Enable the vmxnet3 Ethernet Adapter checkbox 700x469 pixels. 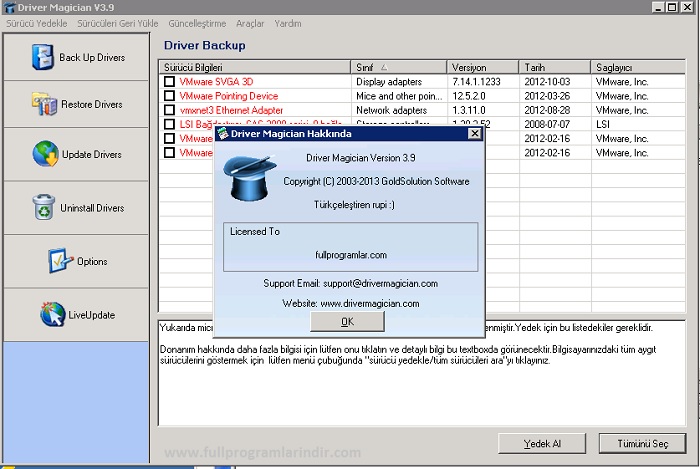170,110
